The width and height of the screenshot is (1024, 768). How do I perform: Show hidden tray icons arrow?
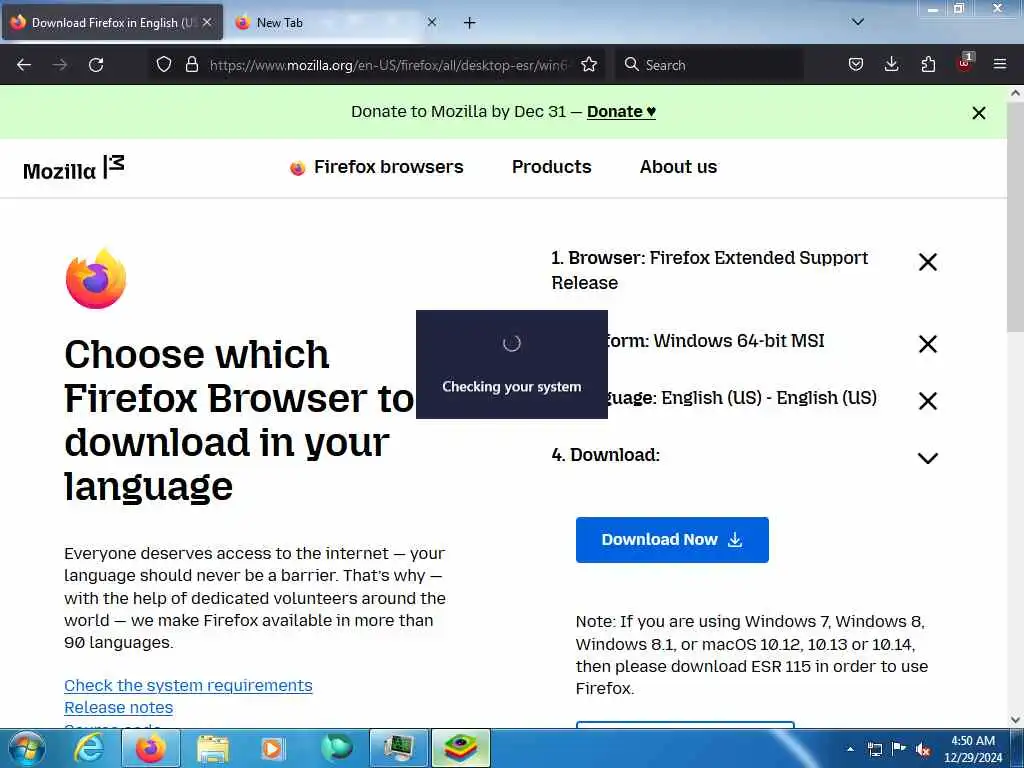point(850,749)
